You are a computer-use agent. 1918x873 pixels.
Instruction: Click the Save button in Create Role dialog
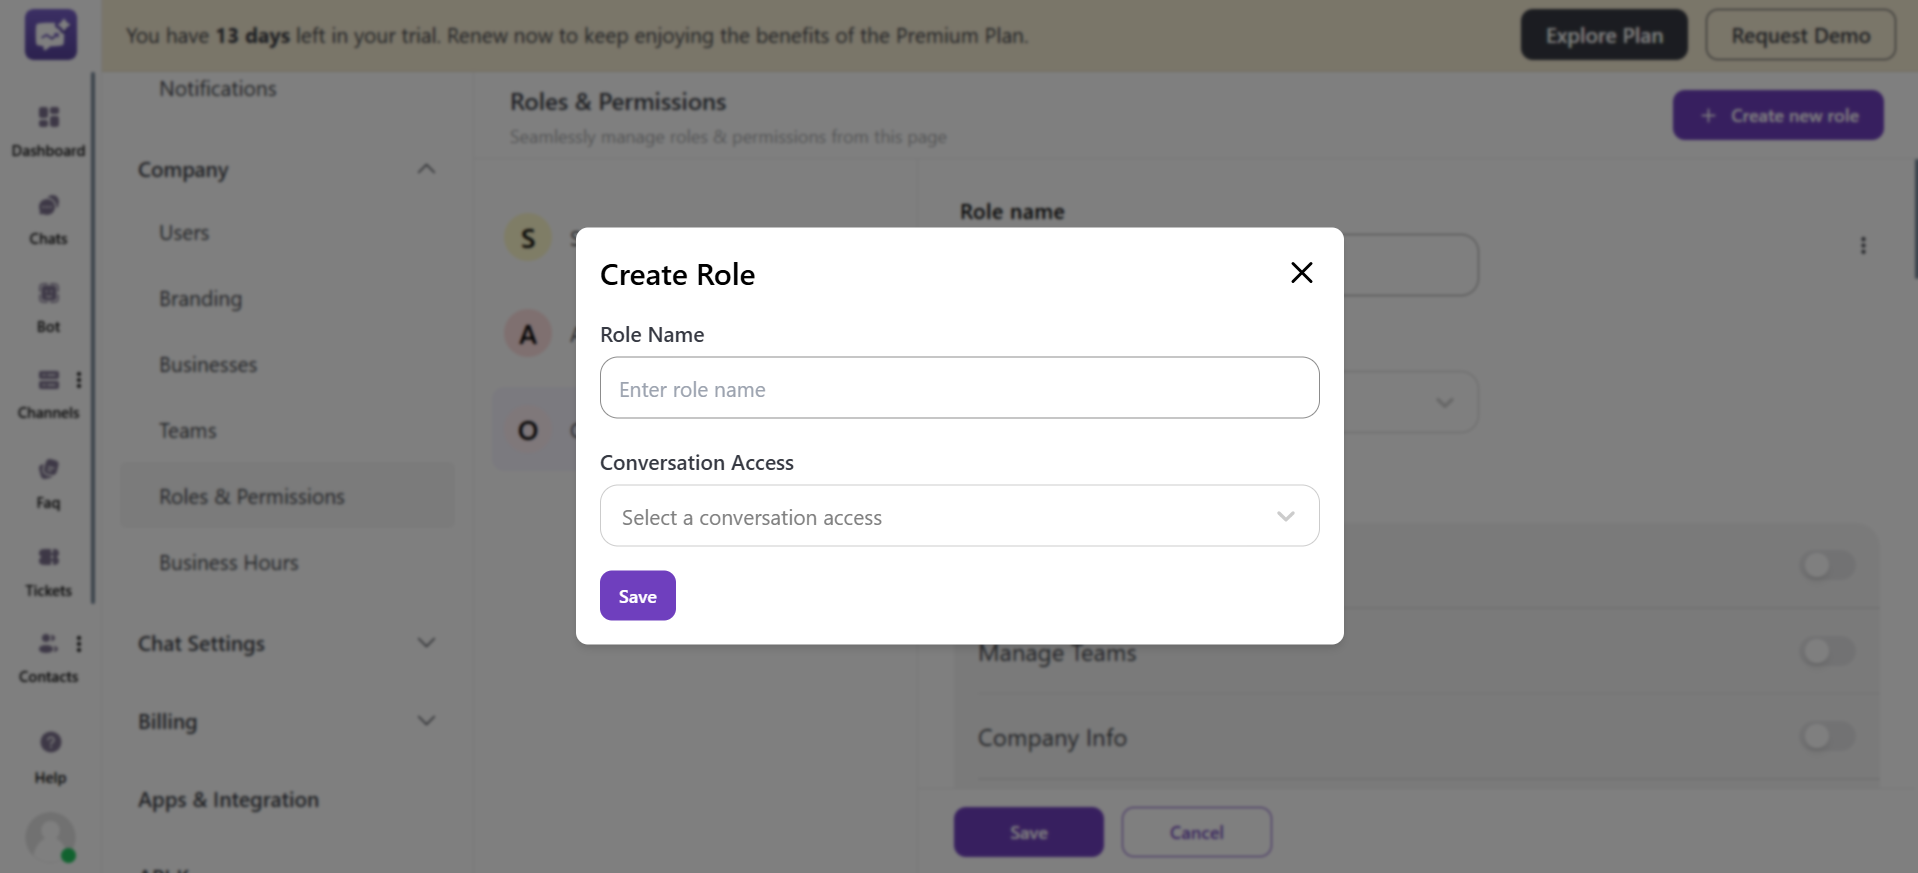click(x=637, y=595)
